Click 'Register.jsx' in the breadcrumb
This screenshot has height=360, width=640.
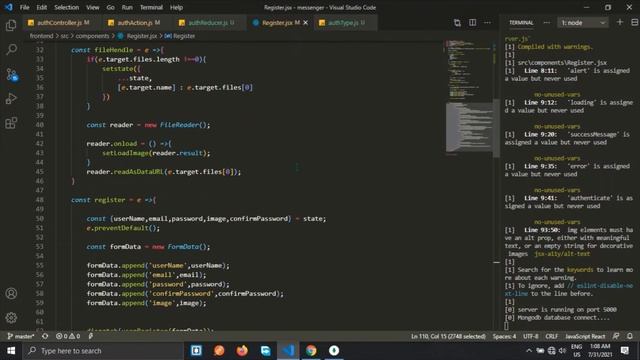click(x=141, y=36)
